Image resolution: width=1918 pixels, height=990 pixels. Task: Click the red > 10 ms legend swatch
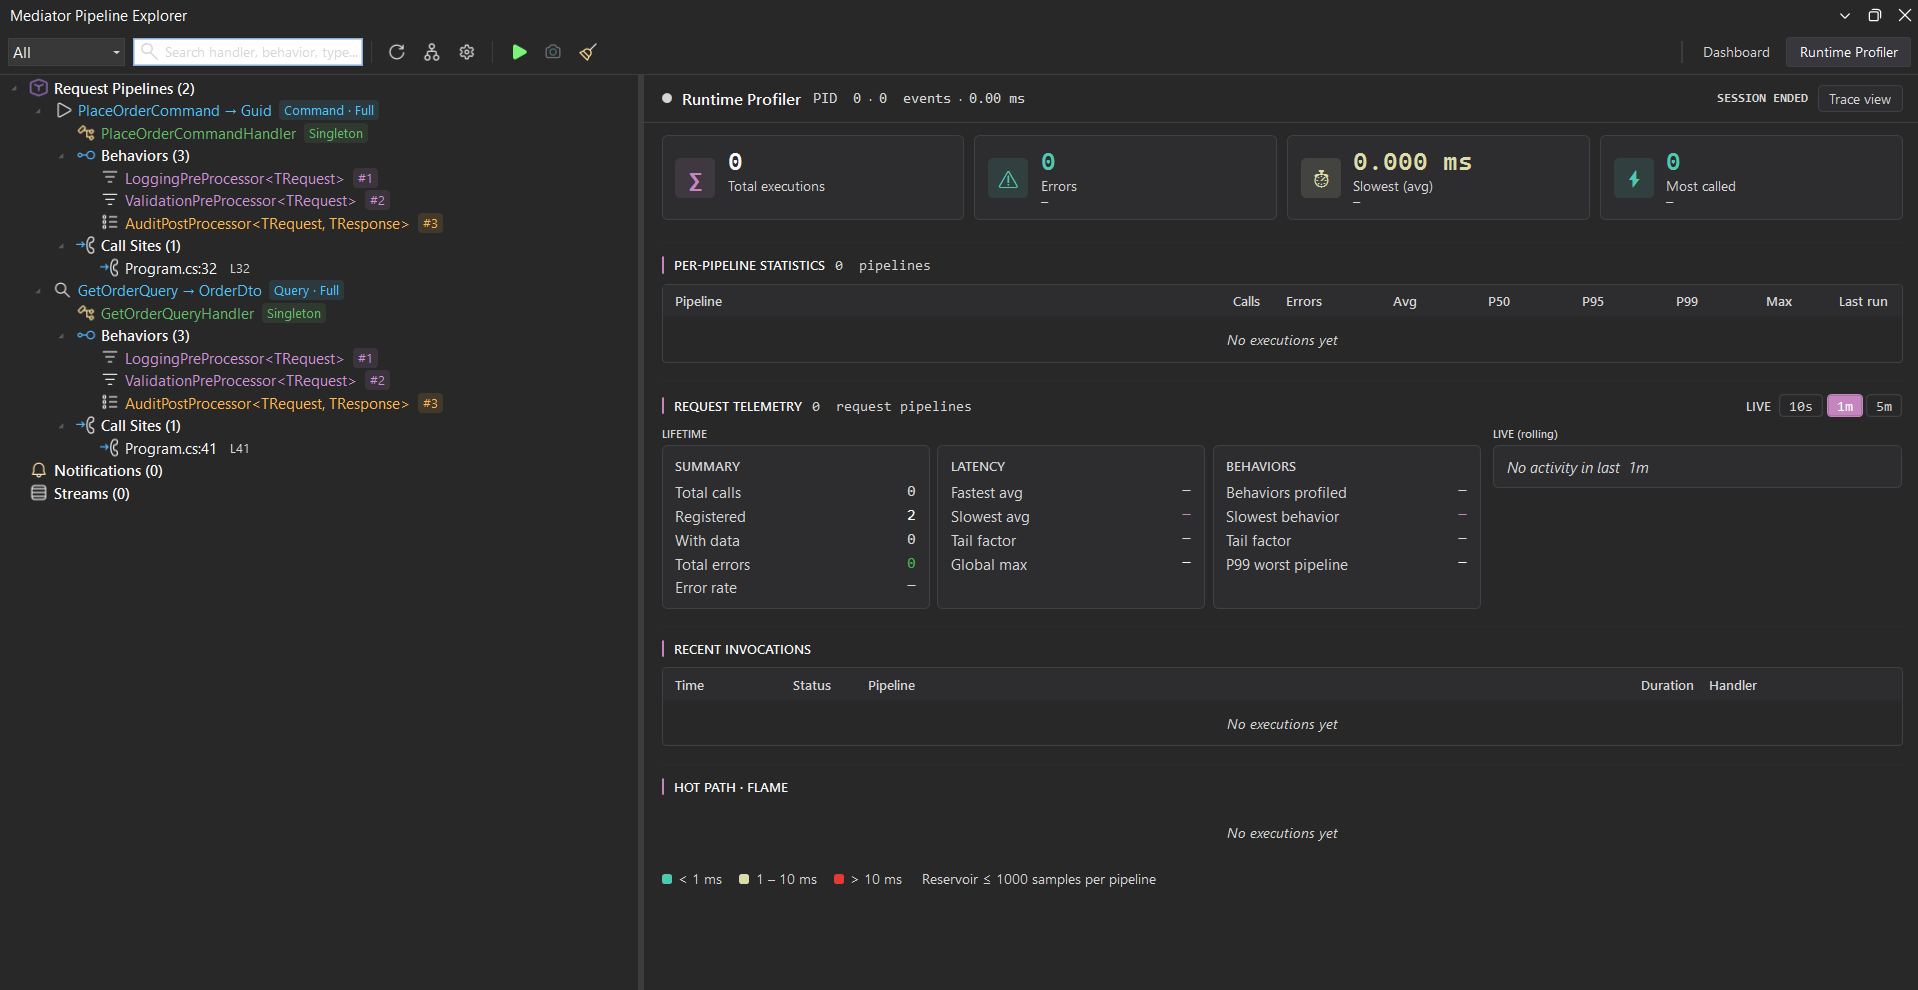point(839,879)
